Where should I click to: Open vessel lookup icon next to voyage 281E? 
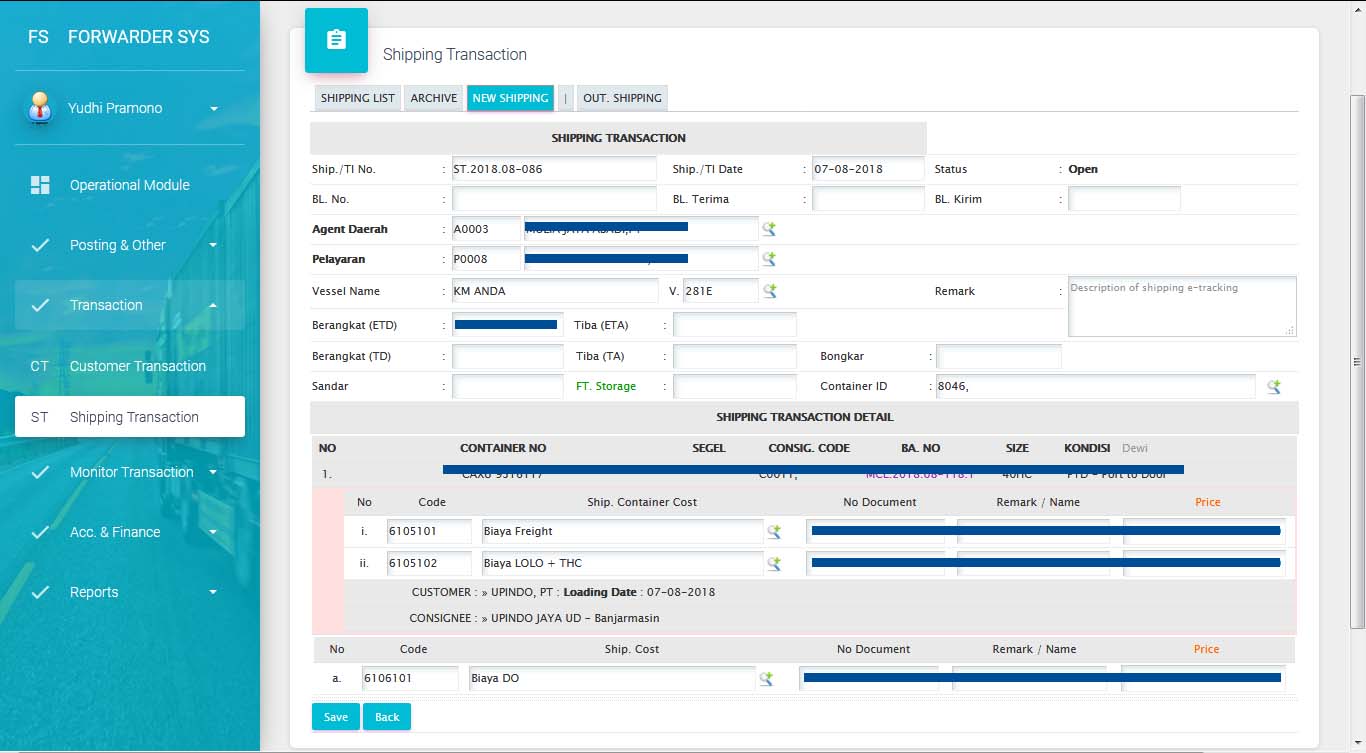(770, 291)
